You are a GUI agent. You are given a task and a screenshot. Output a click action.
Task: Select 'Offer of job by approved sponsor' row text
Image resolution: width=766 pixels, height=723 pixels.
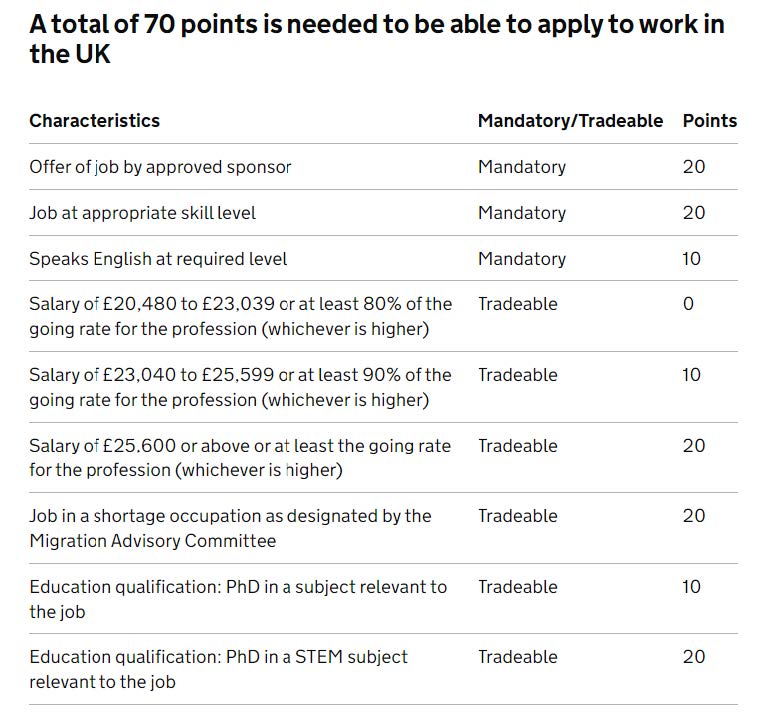(160, 167)
